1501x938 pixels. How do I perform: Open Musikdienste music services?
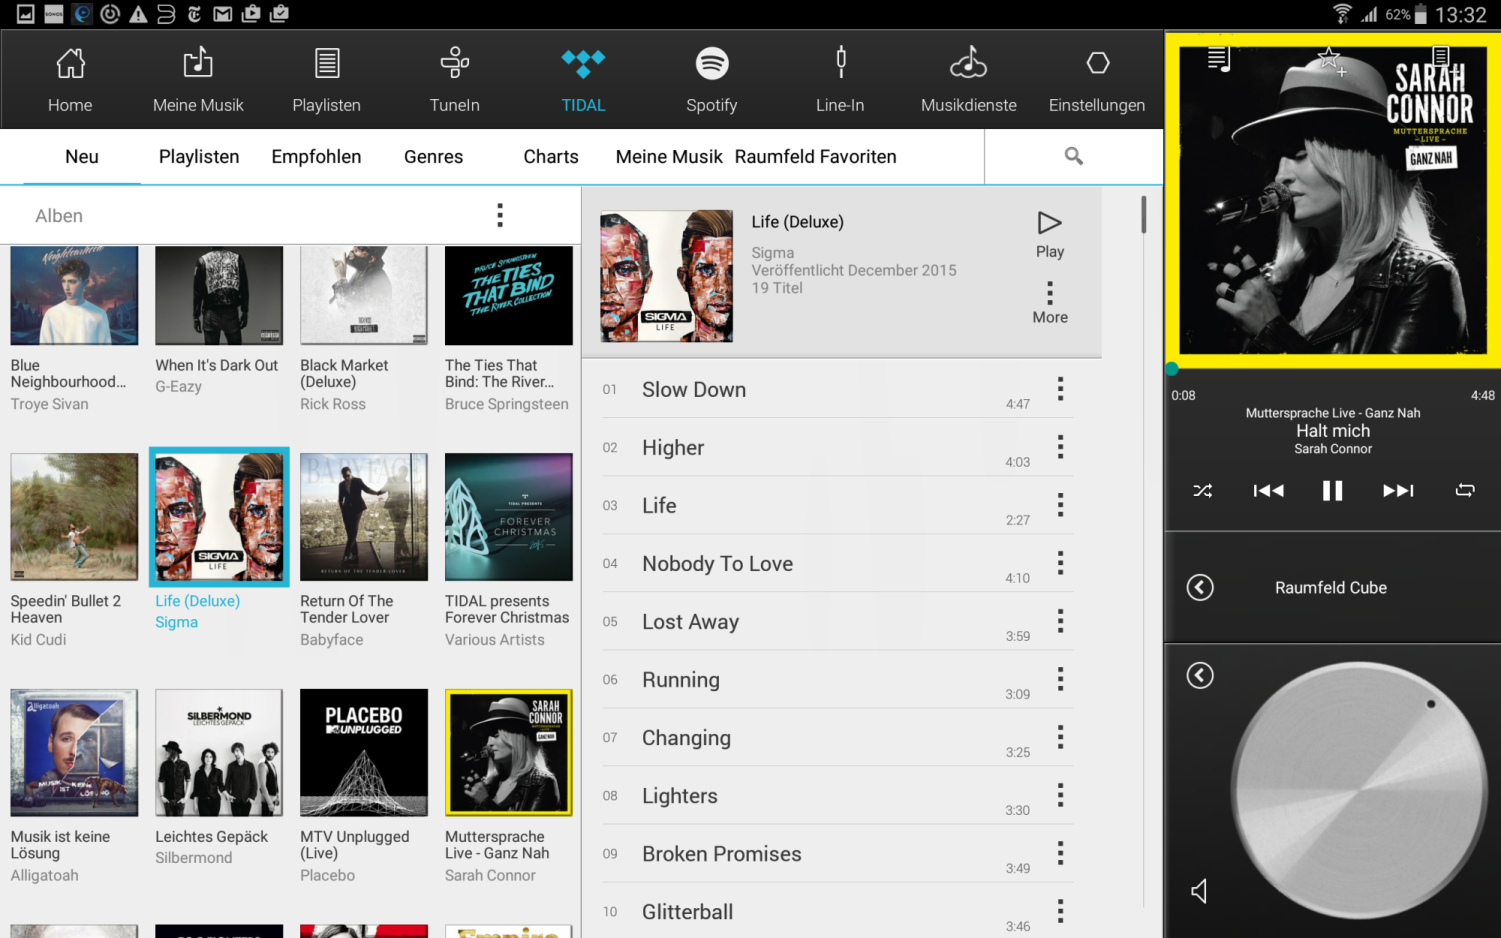click(968, 80)
